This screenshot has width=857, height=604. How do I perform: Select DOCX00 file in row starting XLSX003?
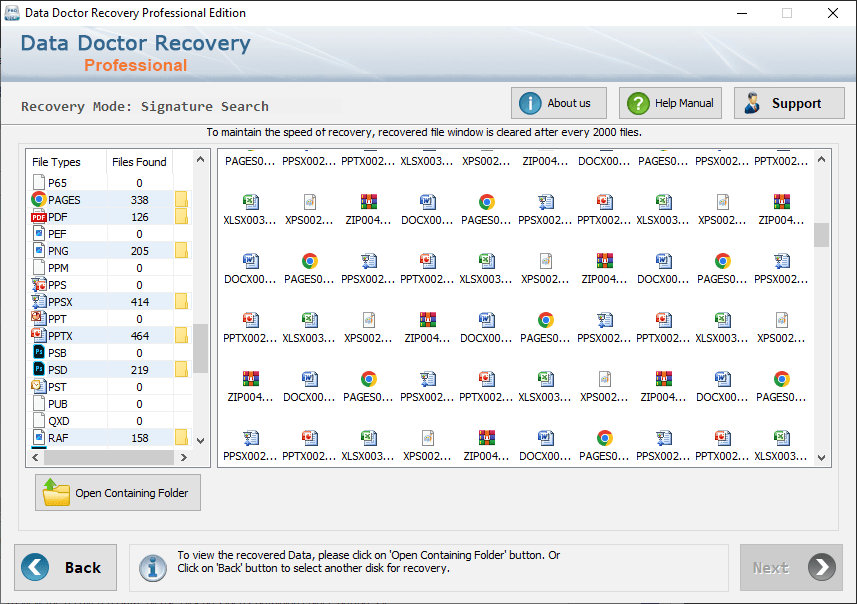coord(427,210)
